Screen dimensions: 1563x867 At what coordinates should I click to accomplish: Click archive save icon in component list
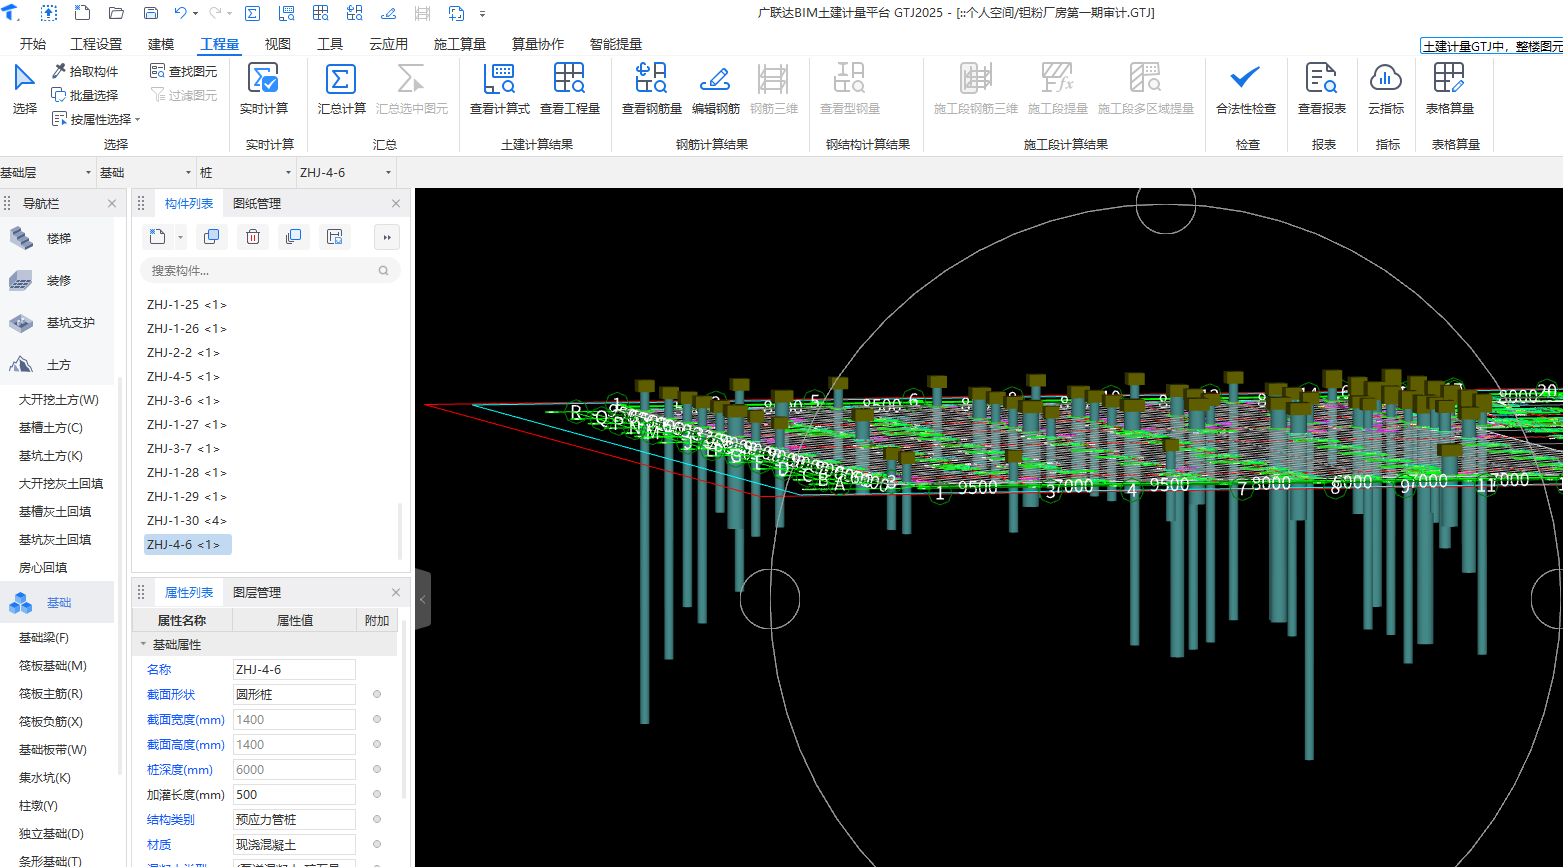335,237
